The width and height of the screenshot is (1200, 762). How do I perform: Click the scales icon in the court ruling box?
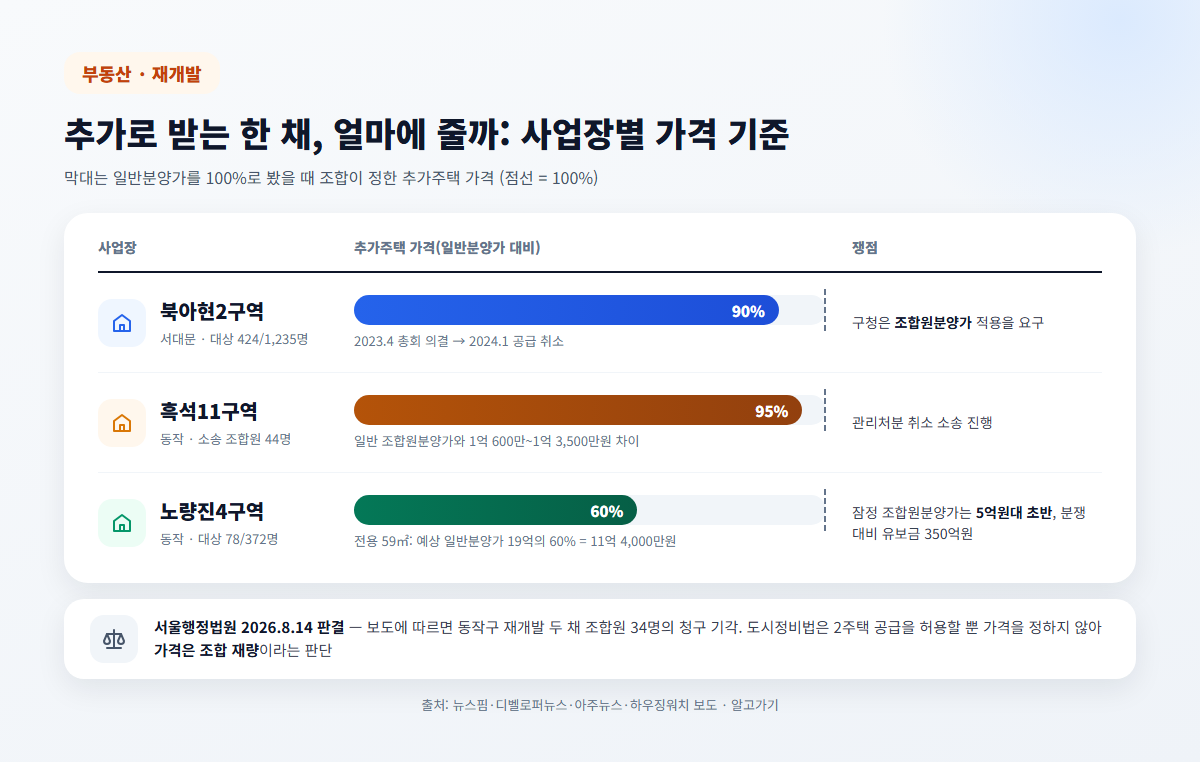click(114, 639)
